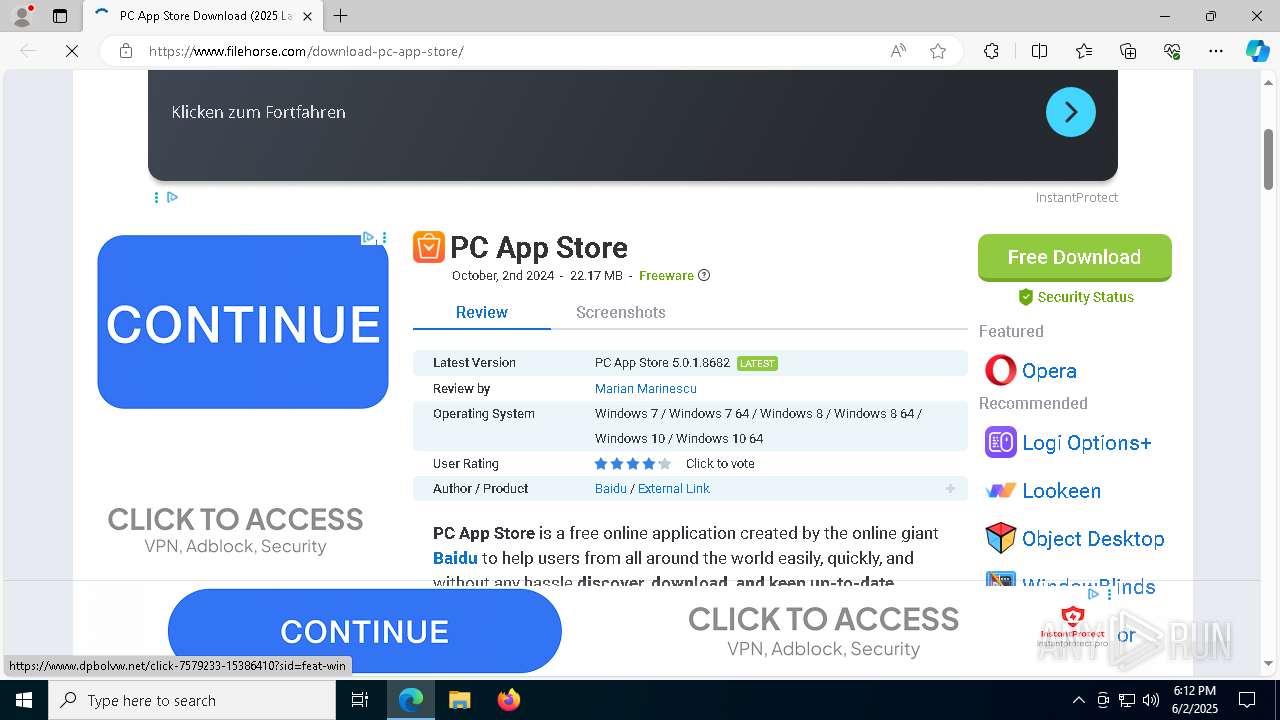
Task: Click the LATEST version badge
Action: coord(757,364)
